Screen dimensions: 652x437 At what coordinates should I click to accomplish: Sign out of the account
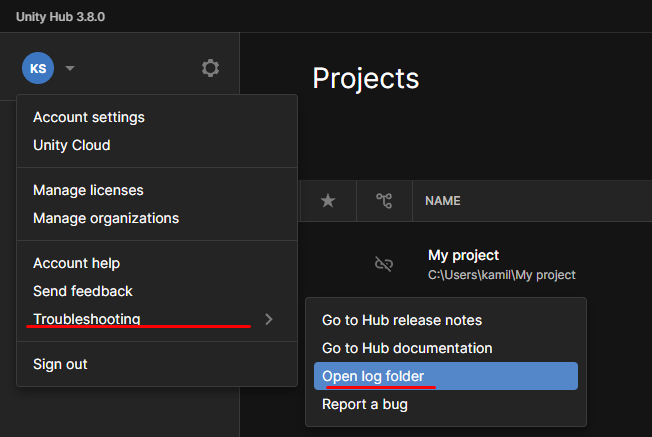pos(60,364)
